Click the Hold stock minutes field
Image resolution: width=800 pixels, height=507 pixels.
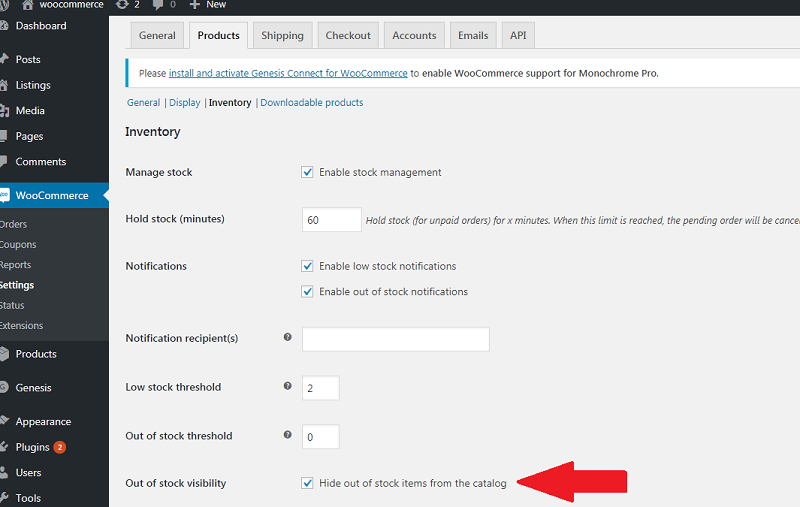point(332,220)
